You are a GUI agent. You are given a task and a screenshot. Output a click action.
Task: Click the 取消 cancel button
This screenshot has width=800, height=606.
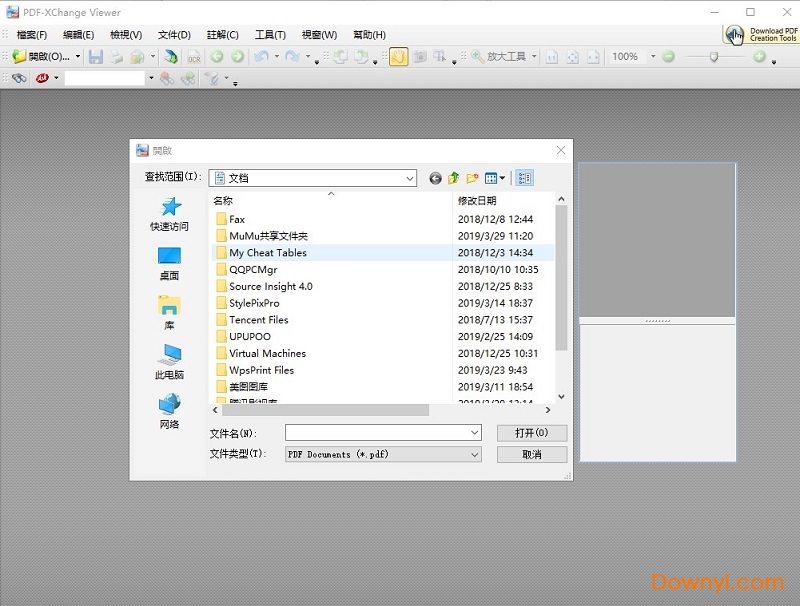click(532, 454)
